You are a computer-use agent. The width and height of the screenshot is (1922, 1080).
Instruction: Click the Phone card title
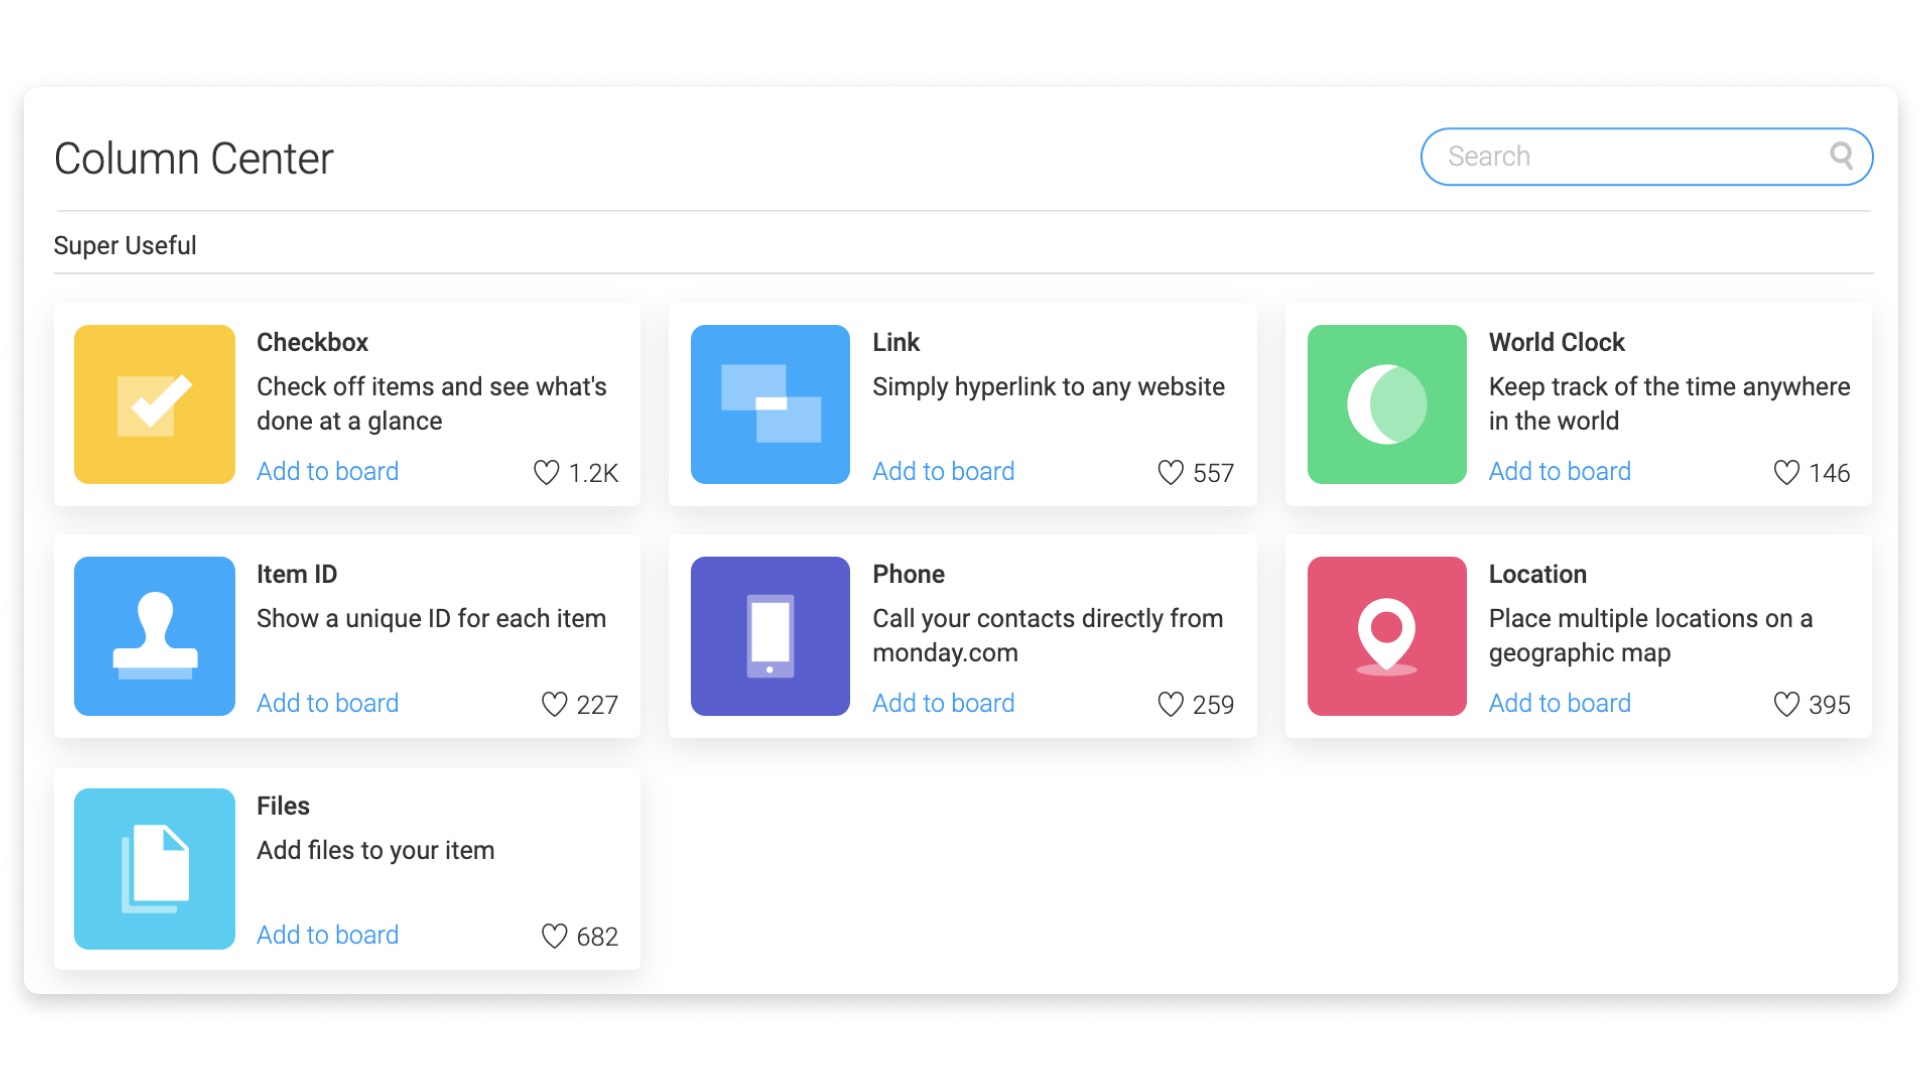[908, 574]
